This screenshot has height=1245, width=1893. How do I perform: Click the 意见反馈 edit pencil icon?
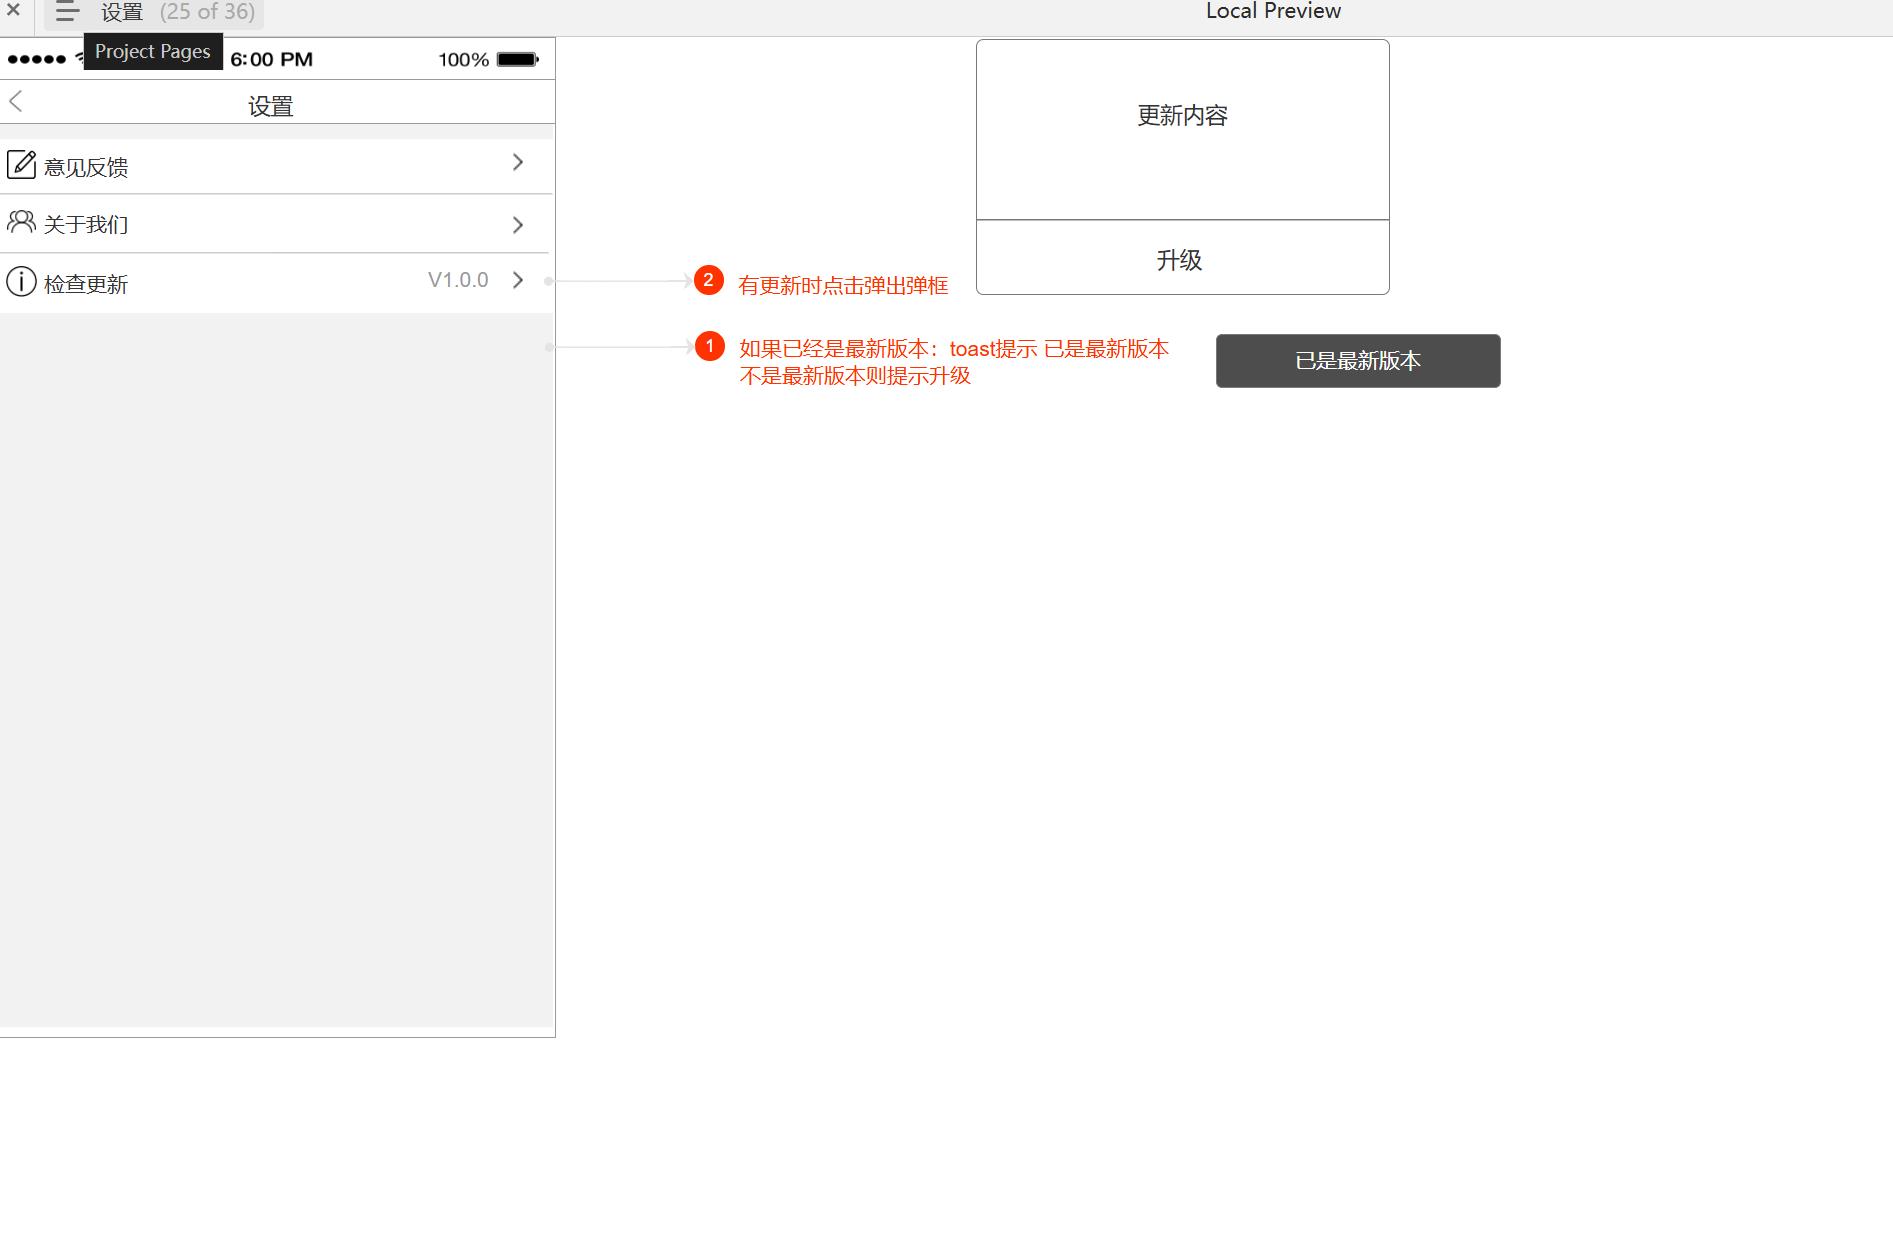point(21,164)
